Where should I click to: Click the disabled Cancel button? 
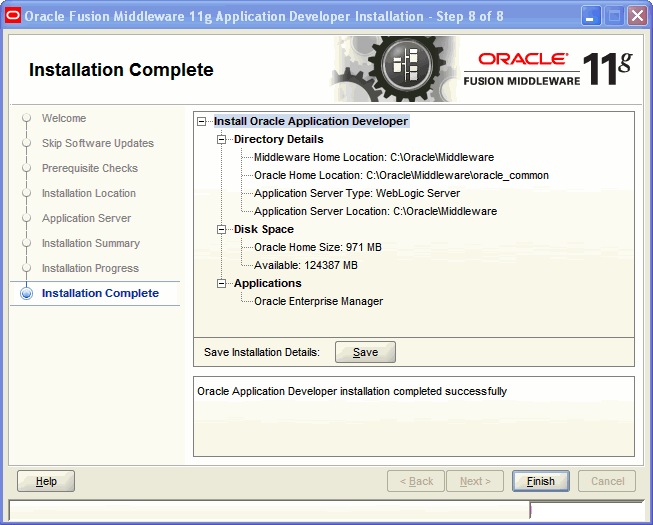coord(607,481)
